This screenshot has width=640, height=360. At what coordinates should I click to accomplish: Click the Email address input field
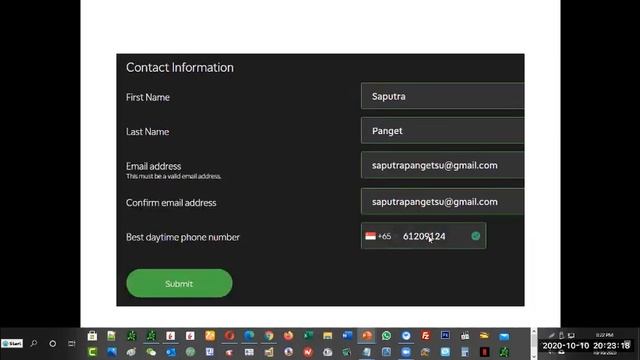[x=442, y=165]
